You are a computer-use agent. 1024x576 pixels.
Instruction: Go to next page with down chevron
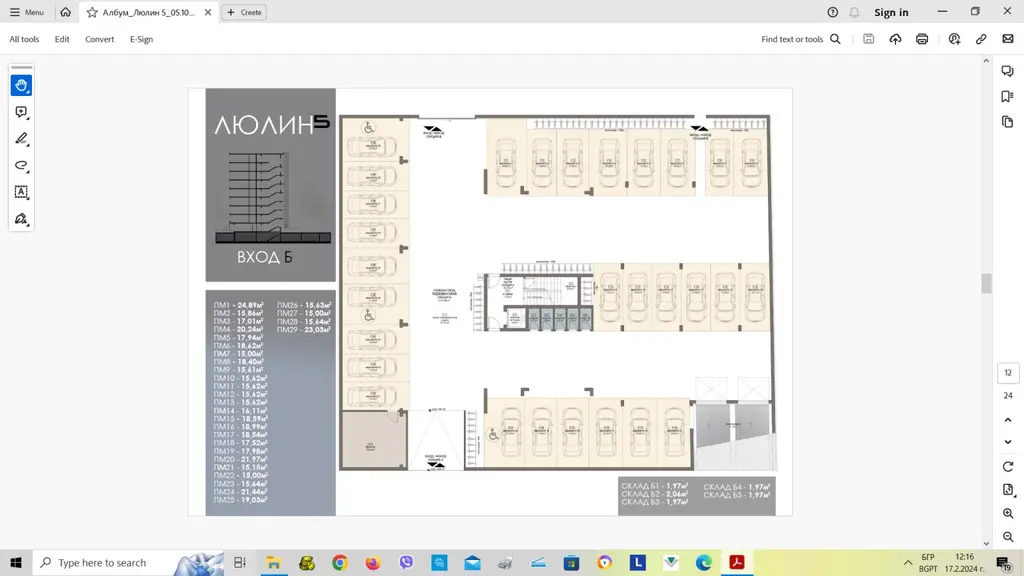pos(1008,442)
